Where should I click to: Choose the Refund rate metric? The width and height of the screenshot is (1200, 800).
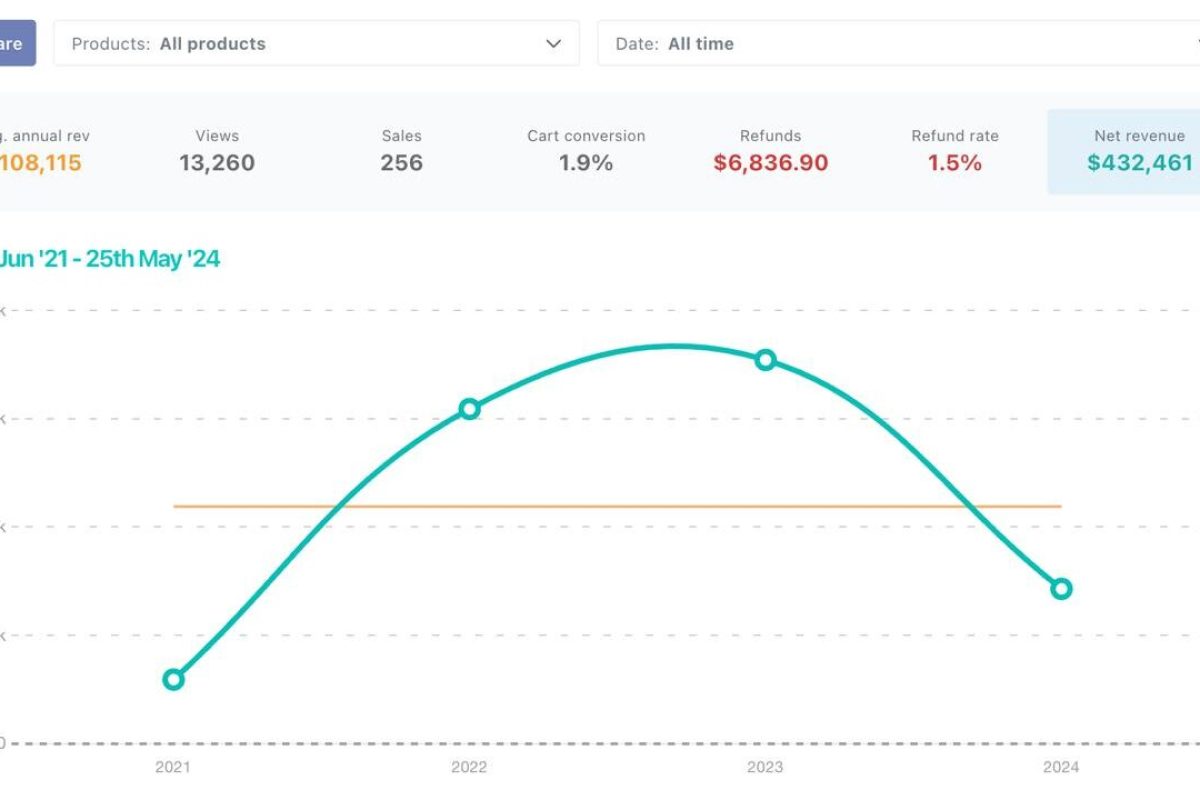954,151
